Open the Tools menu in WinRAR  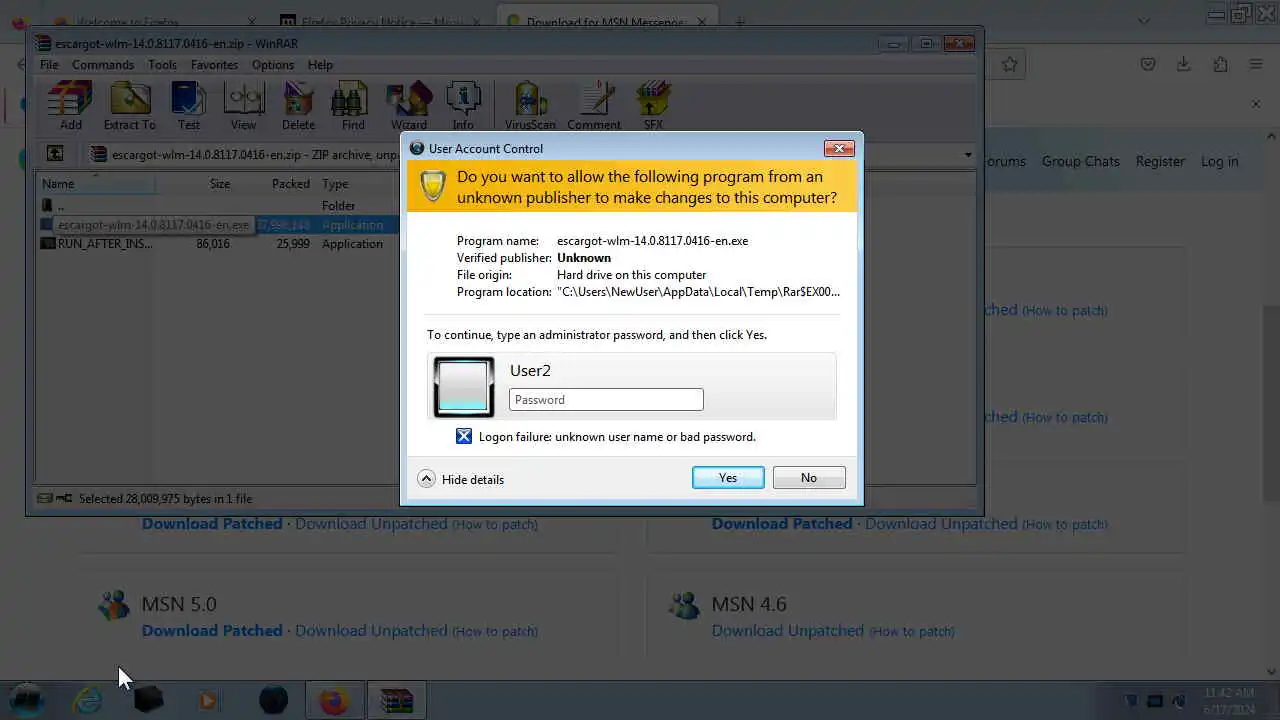click(x=162, y=65)
